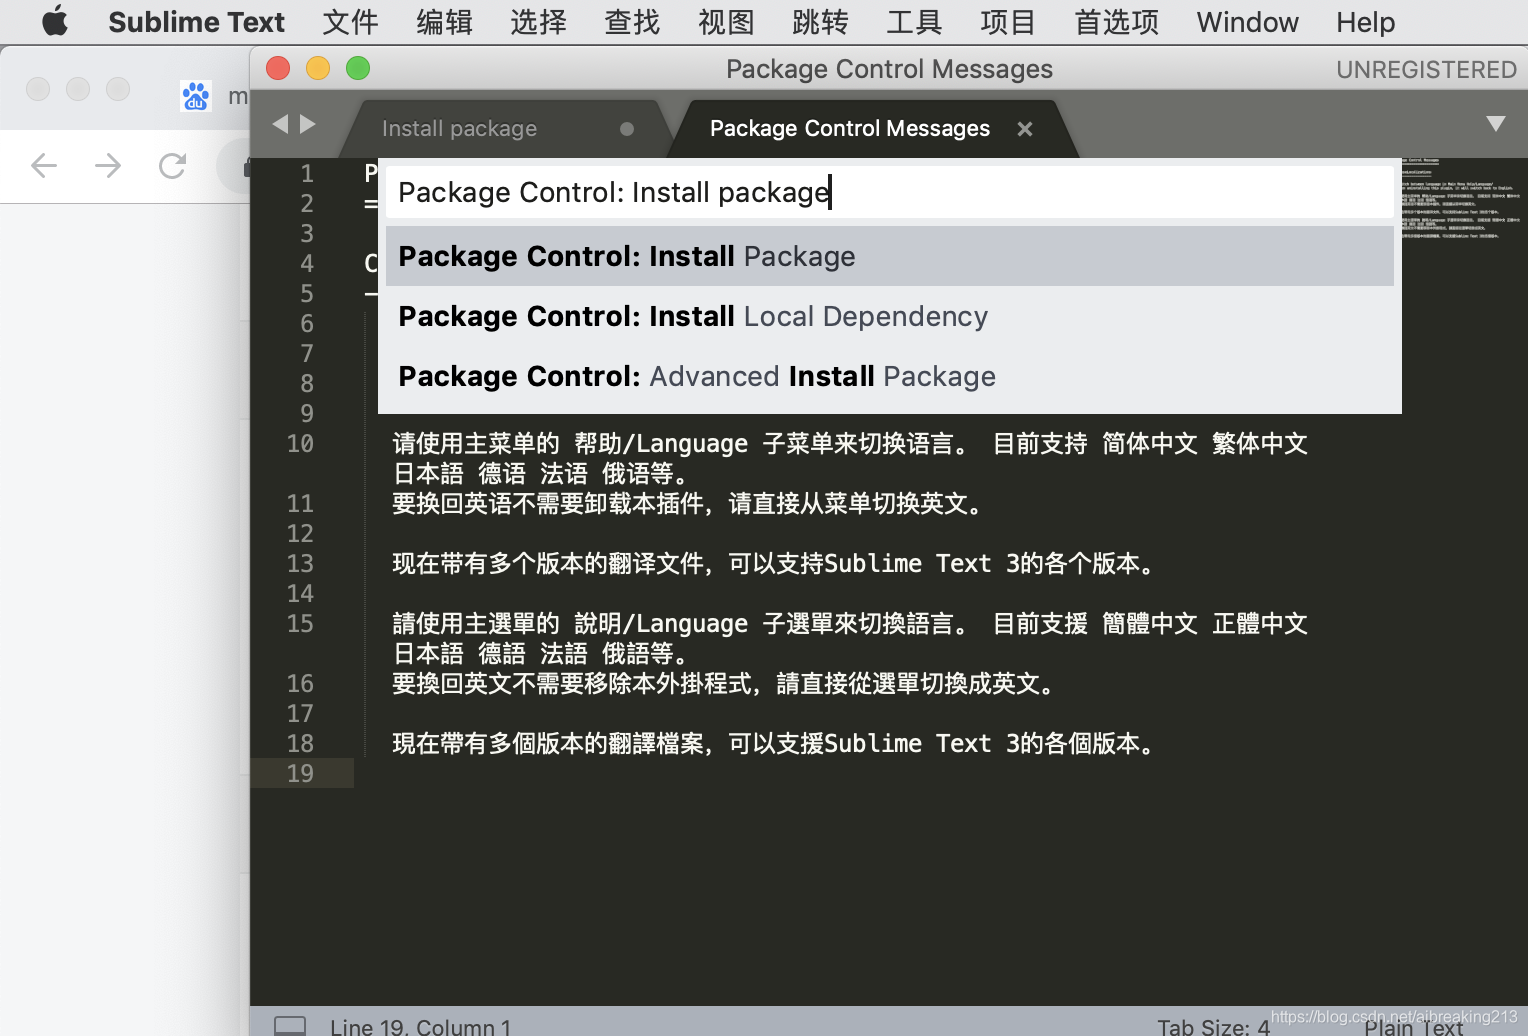Select the Baidu favicon in the browser tab
The image size is (1528, 1036).
click(x=196, y=95)
